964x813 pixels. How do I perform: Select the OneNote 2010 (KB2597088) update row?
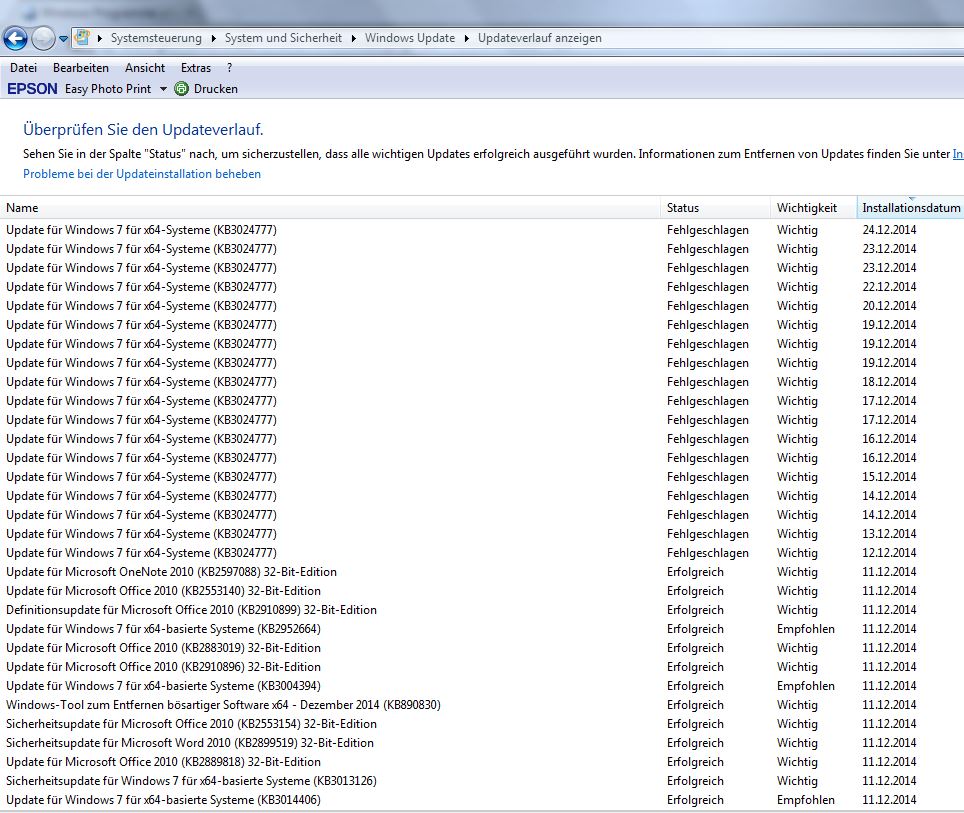(x=482, y=572)
